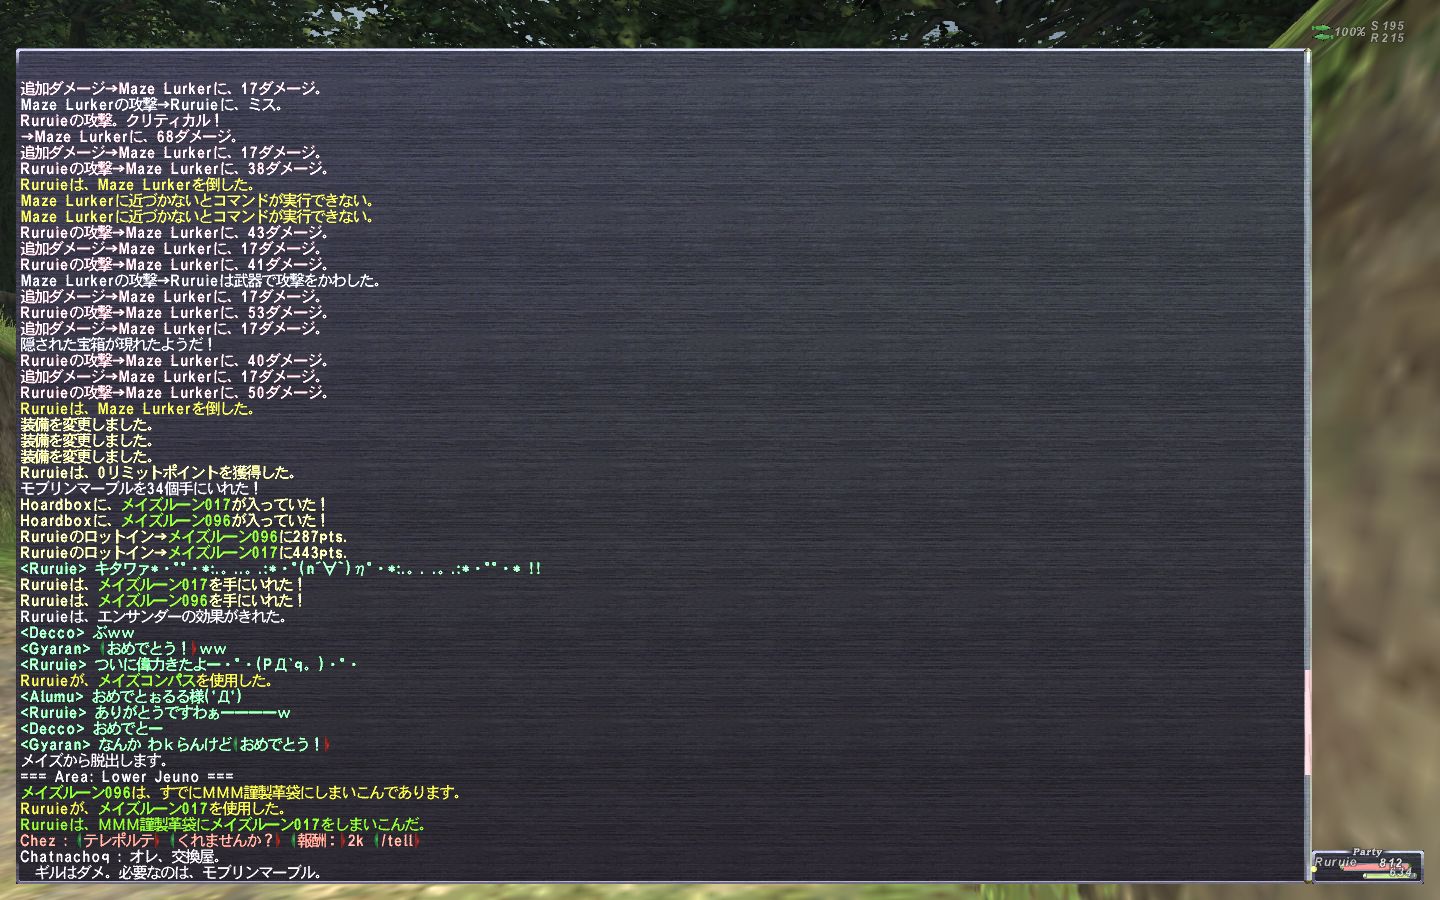Viewport: 1440px width, 900px height.
Task: Click the MP value "634" in Party
Action: coord(1401,873)
